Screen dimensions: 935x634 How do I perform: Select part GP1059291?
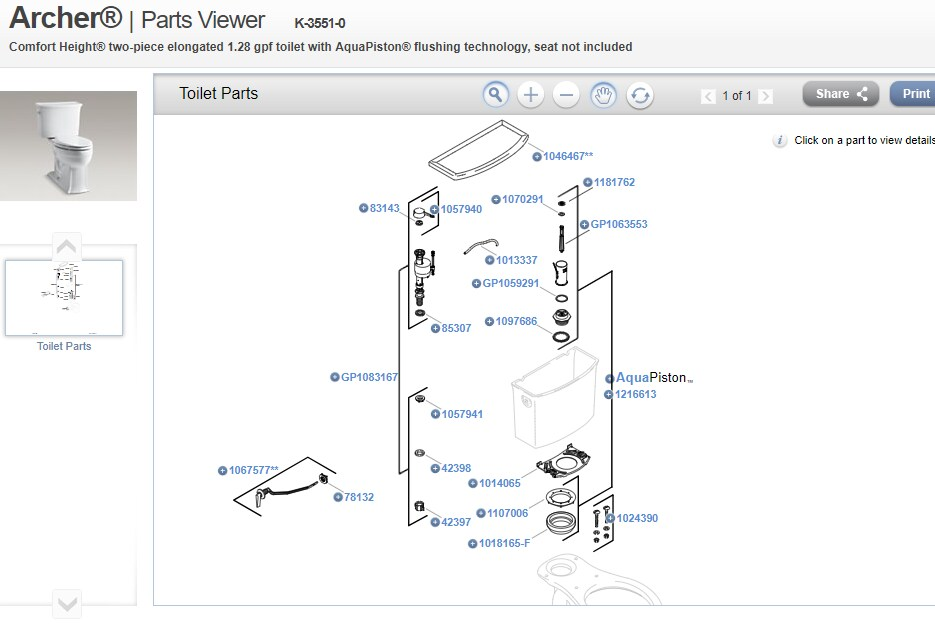point(510,283)
